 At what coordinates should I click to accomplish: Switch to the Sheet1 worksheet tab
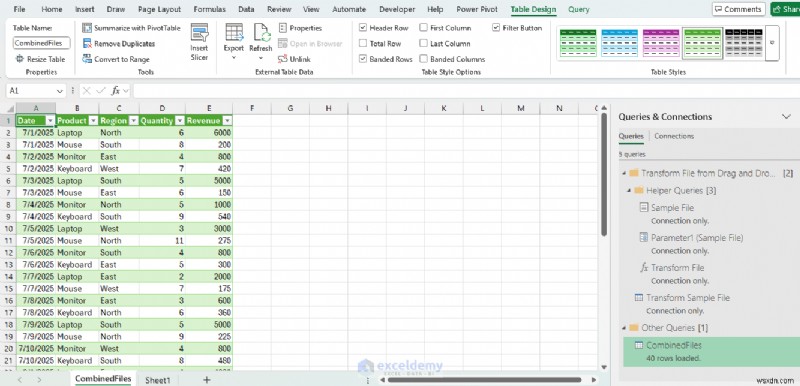158,380
